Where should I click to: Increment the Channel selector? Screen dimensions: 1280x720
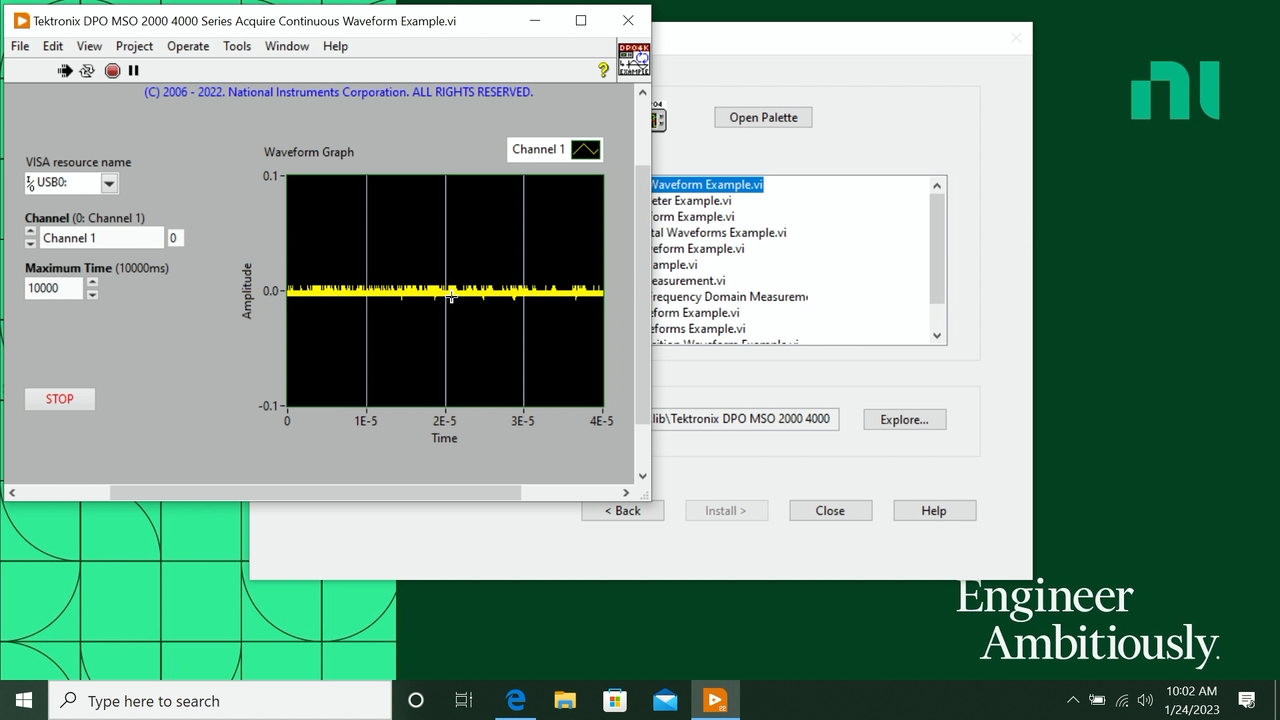[x=30, y=232]
